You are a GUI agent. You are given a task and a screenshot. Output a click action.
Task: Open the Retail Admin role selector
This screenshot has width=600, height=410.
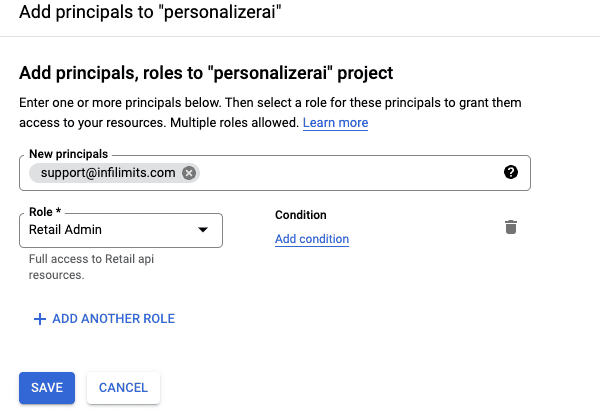[121, 230]
